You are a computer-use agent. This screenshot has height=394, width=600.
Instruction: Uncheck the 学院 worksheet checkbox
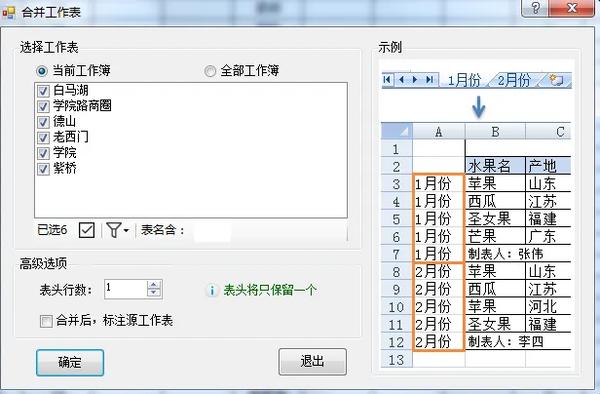coord(43,153)
